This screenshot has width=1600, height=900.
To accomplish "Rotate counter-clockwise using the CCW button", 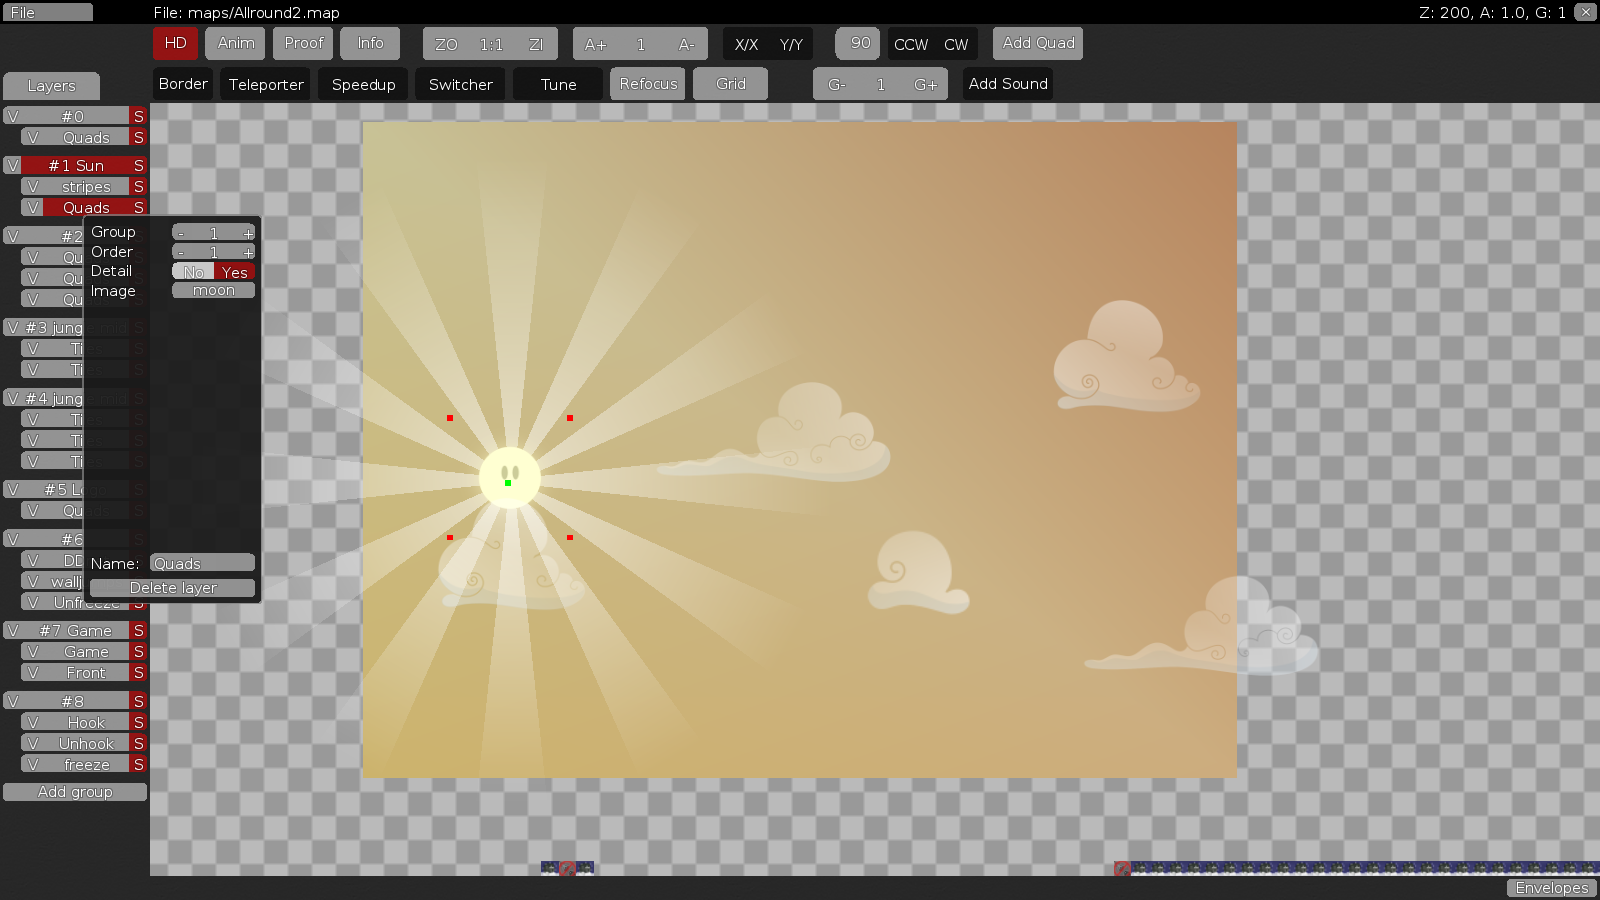I will point(910,44).
